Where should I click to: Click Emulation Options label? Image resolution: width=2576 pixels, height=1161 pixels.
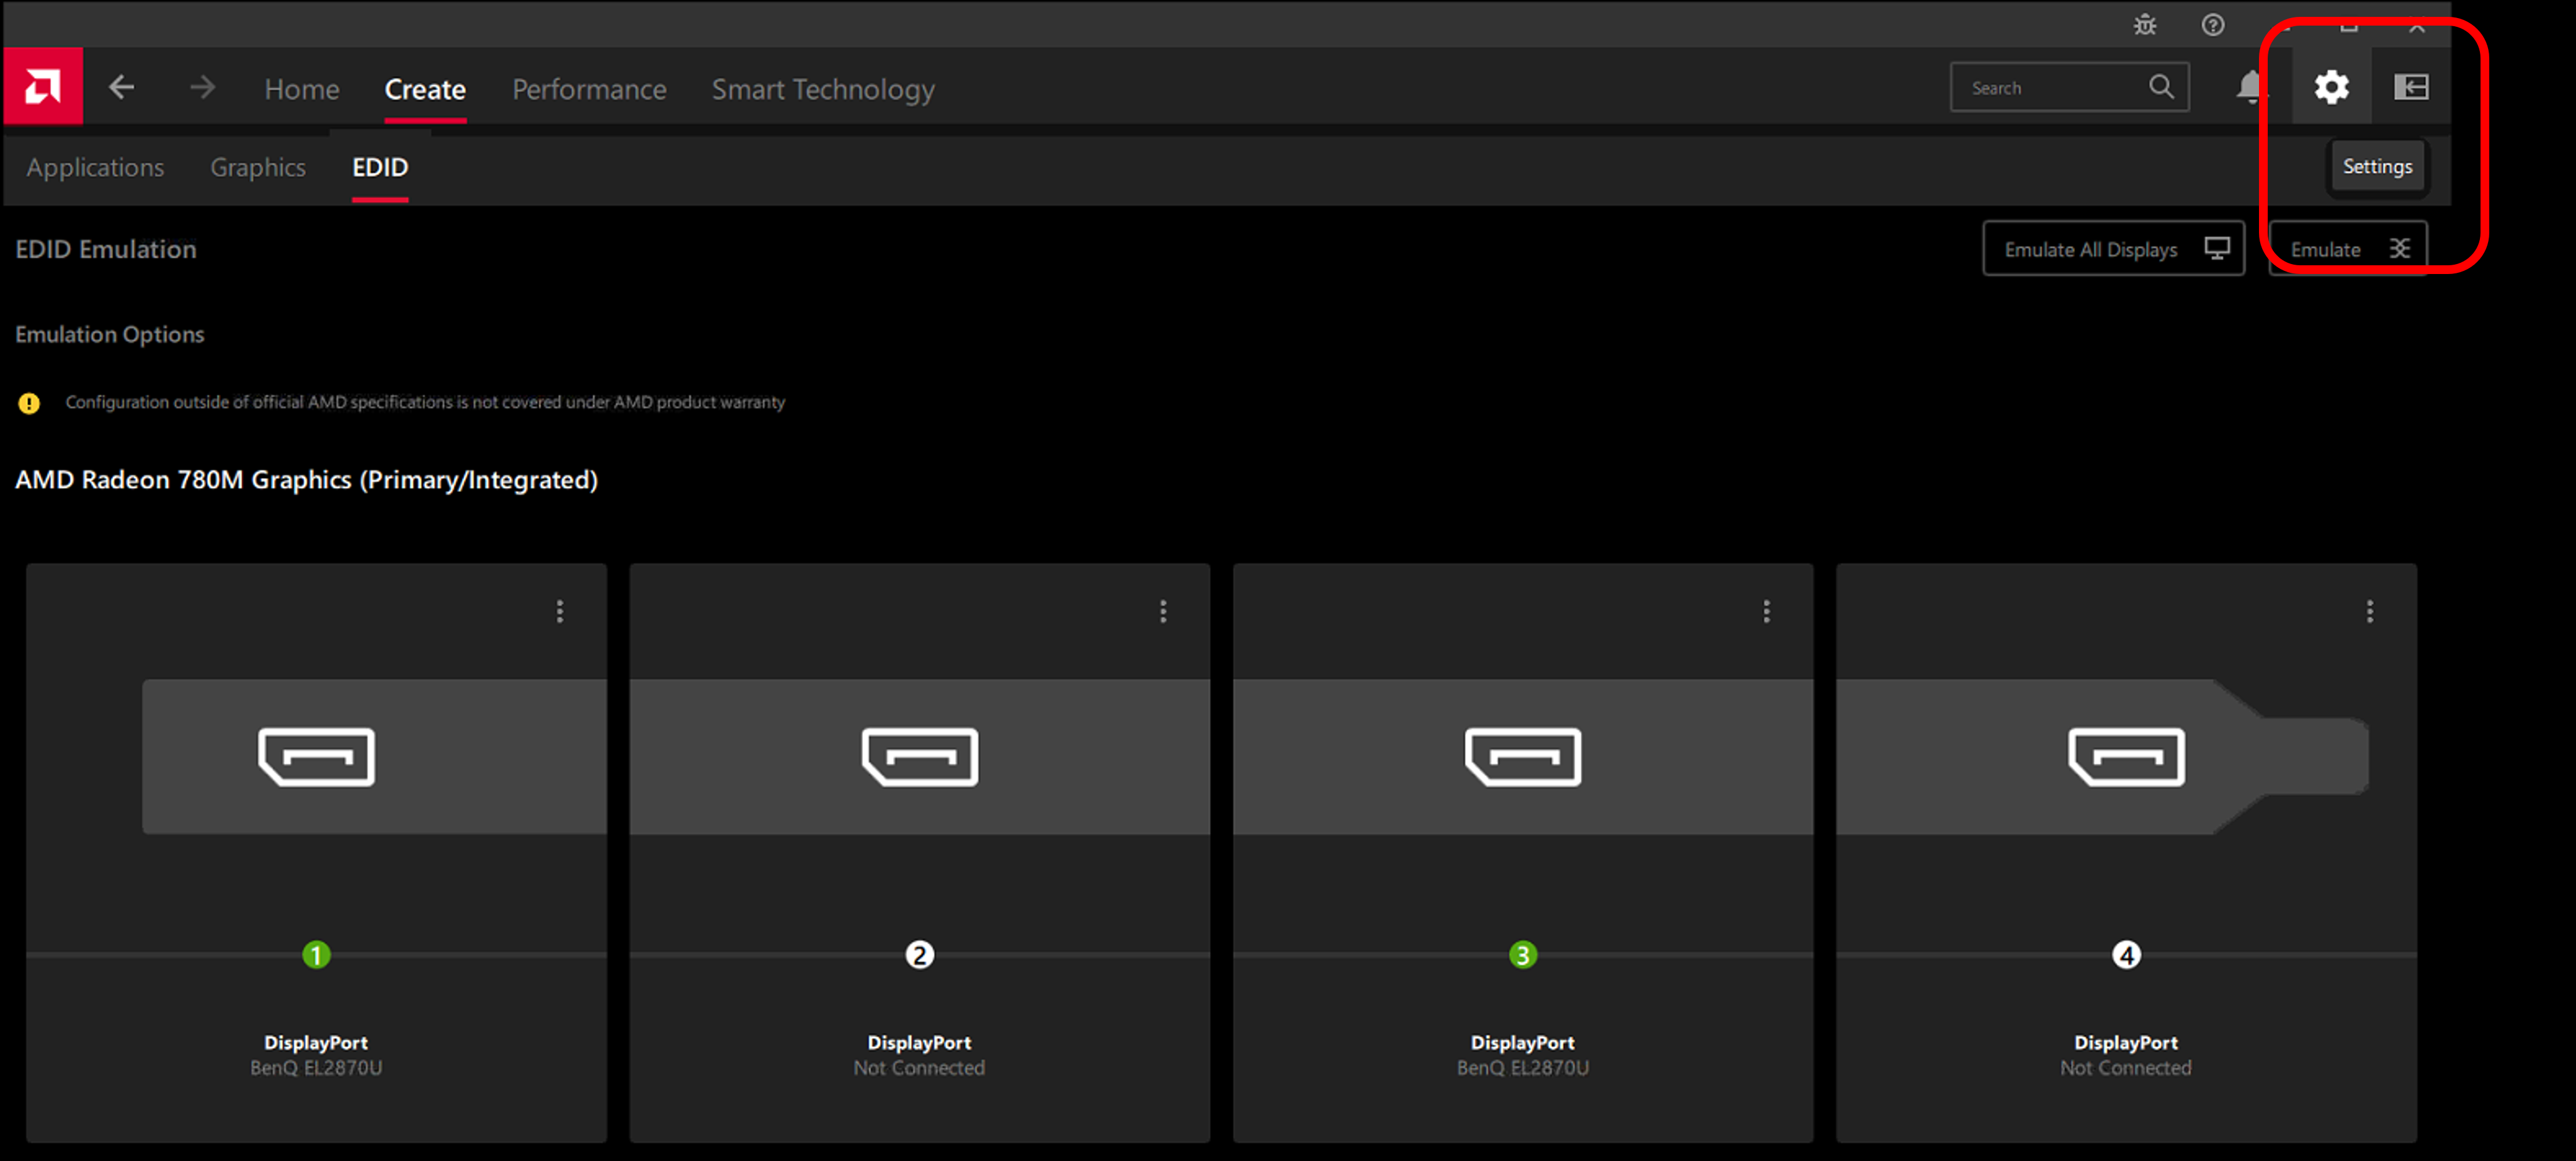pyautogui.click(x=109, y=335)
